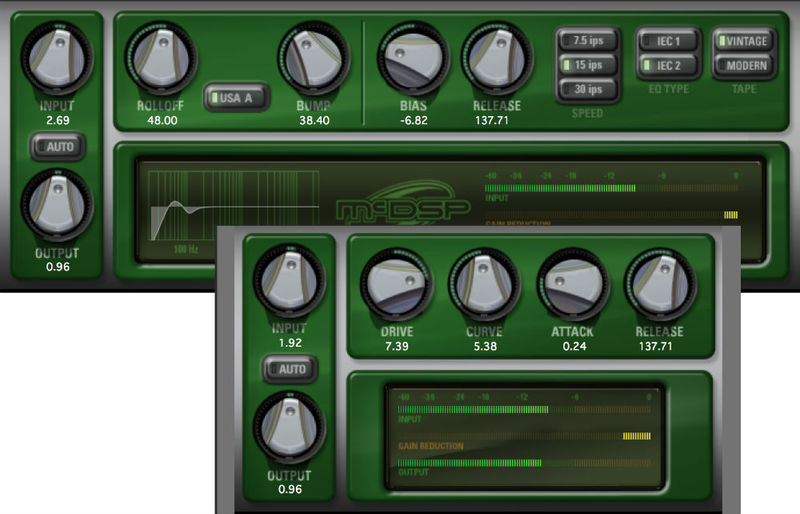This screenshot has height=514, width=800.
Task: Click the Gain Reduction meter in the compressor window
Action: pos(524,436)
